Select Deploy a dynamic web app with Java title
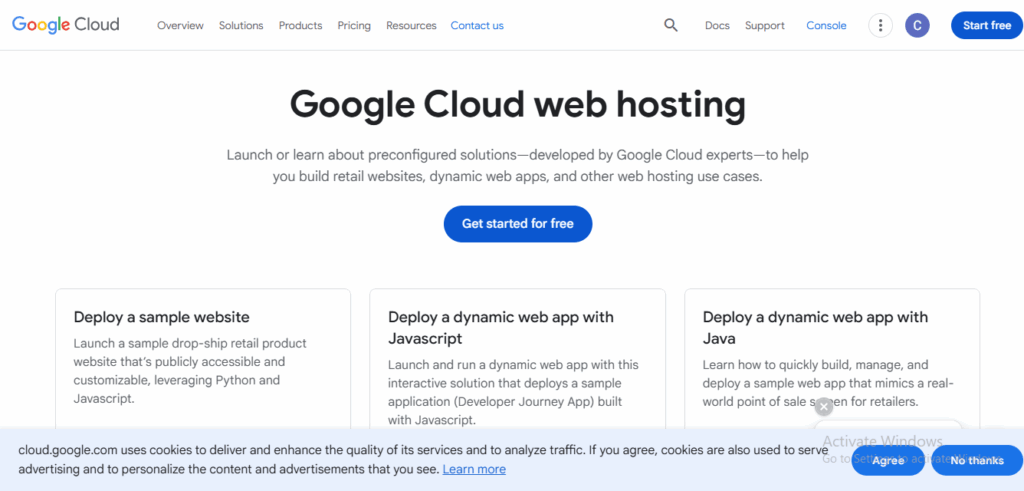This screenshot has width=1024, height=491. [x=815, y=328]
